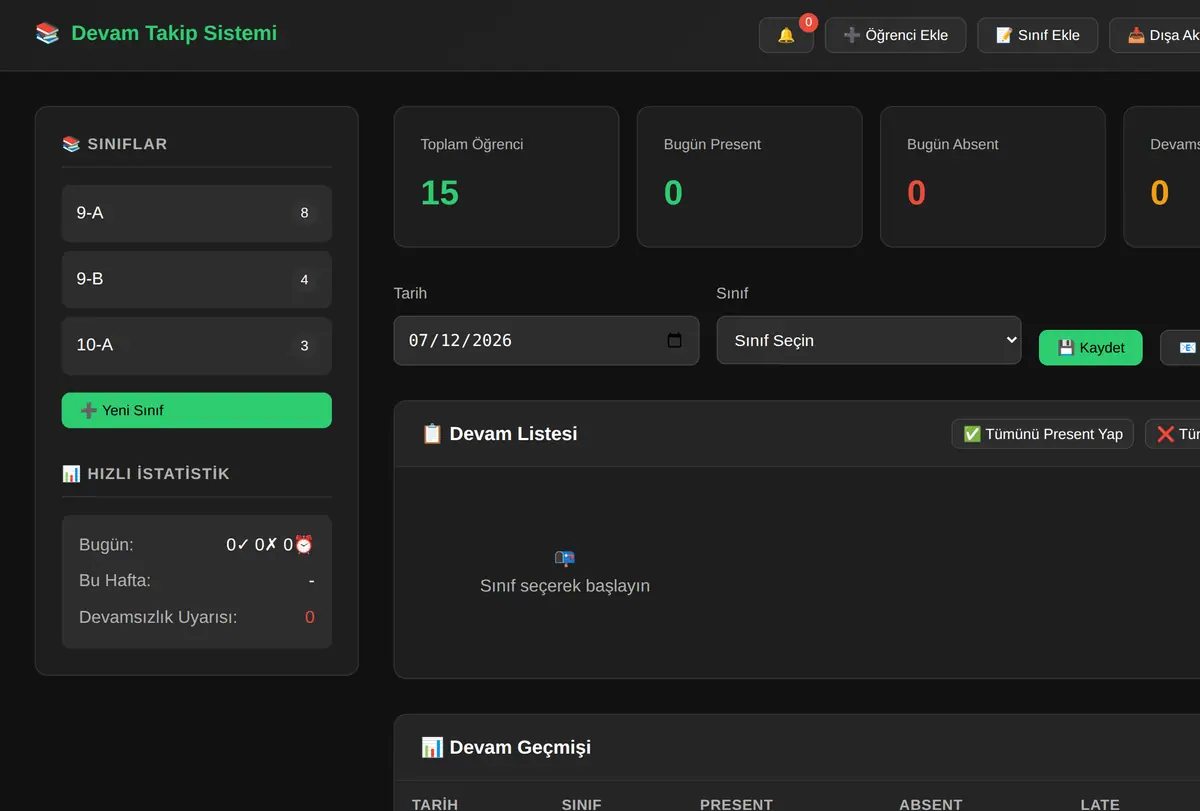The height and width of the screenshot is (811, 1200).
Task: Click the ABSENT column header
Action: pyautogui.click(x=931, y=805)
